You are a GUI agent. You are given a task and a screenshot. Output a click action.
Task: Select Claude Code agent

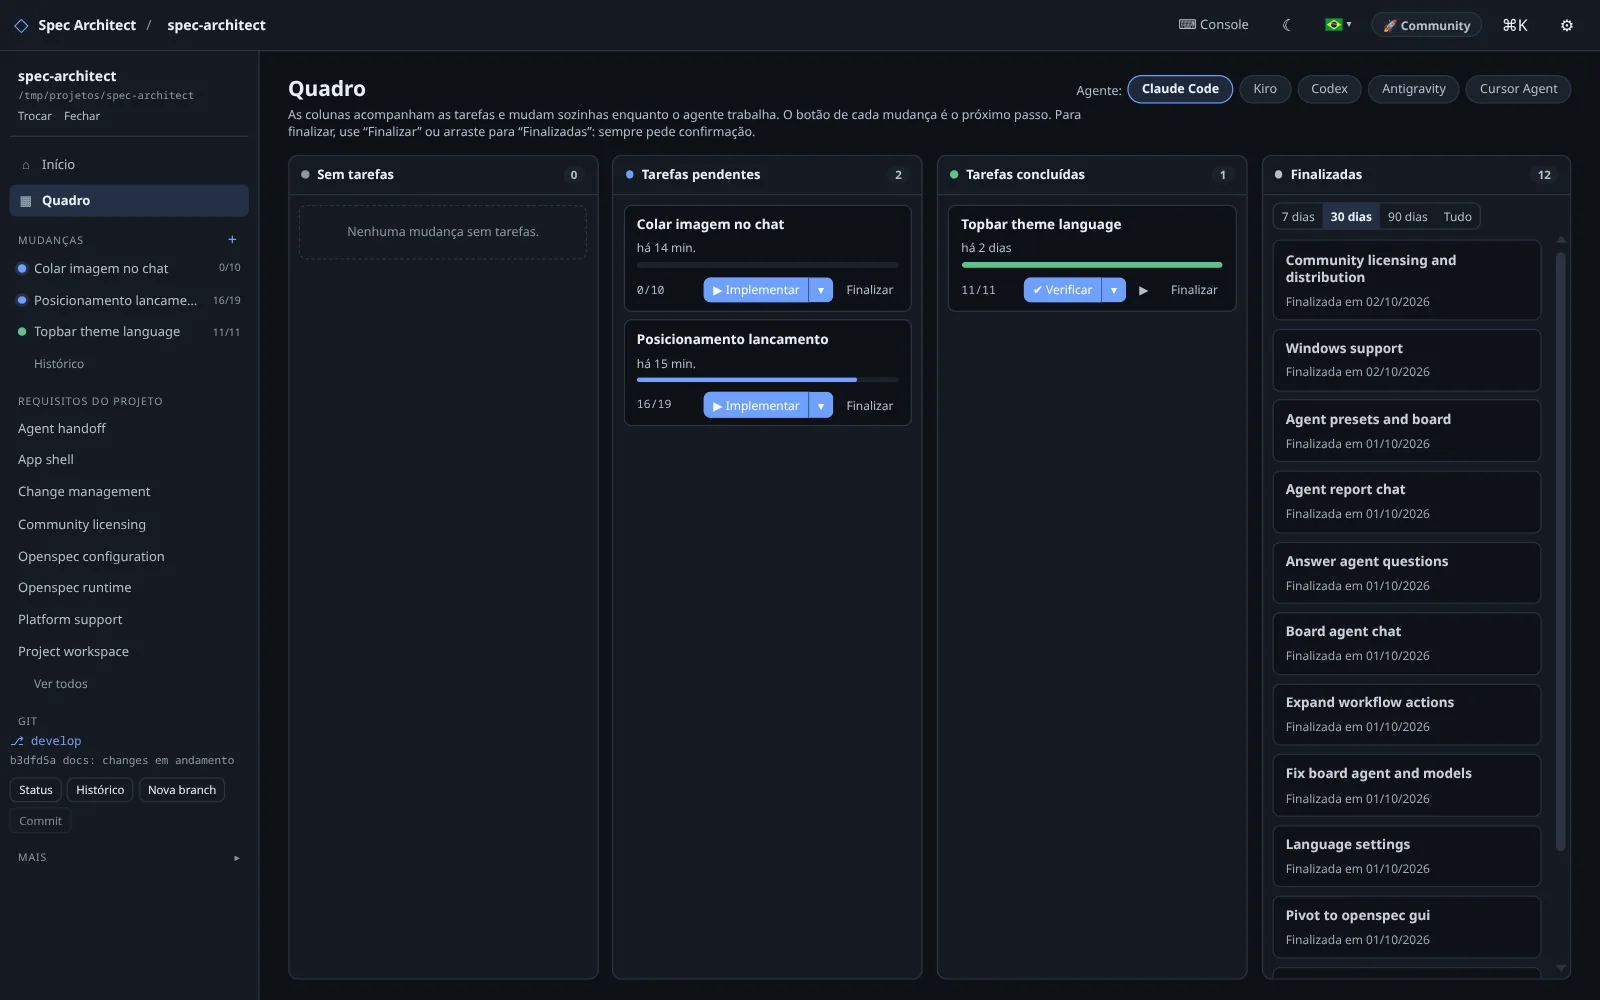[x=1180, y=89]
